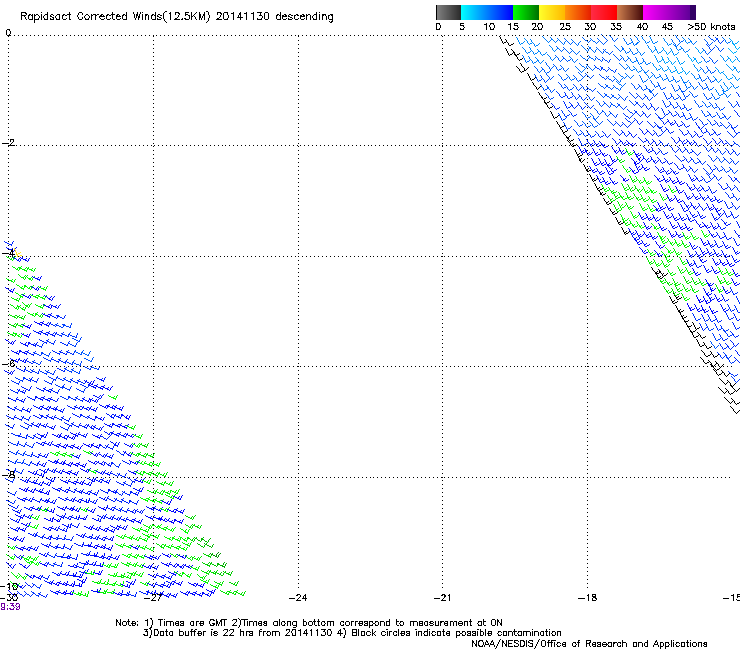Select the brown 35-40 knots legend color
The height and width of the screenshot is (650, 740).
tap(630, 12)
